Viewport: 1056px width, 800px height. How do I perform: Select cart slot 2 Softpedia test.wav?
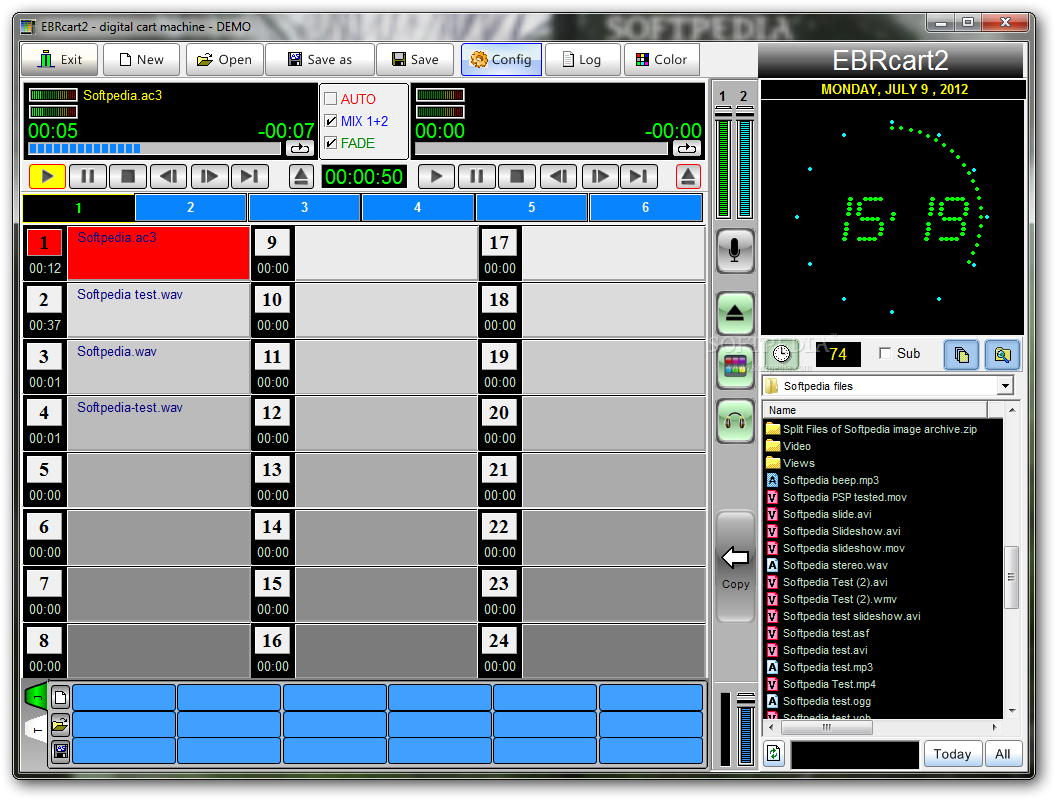158,310
